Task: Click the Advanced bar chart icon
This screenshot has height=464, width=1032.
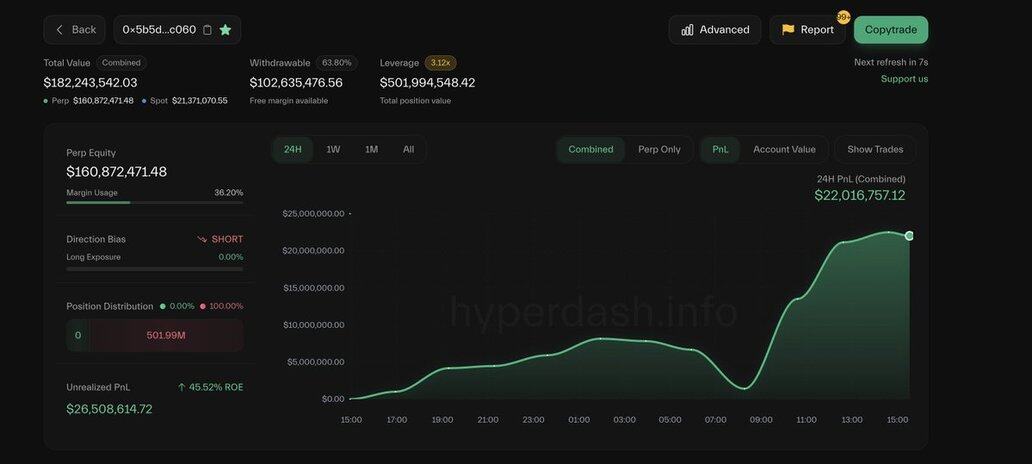Action: tap(687, 30)
